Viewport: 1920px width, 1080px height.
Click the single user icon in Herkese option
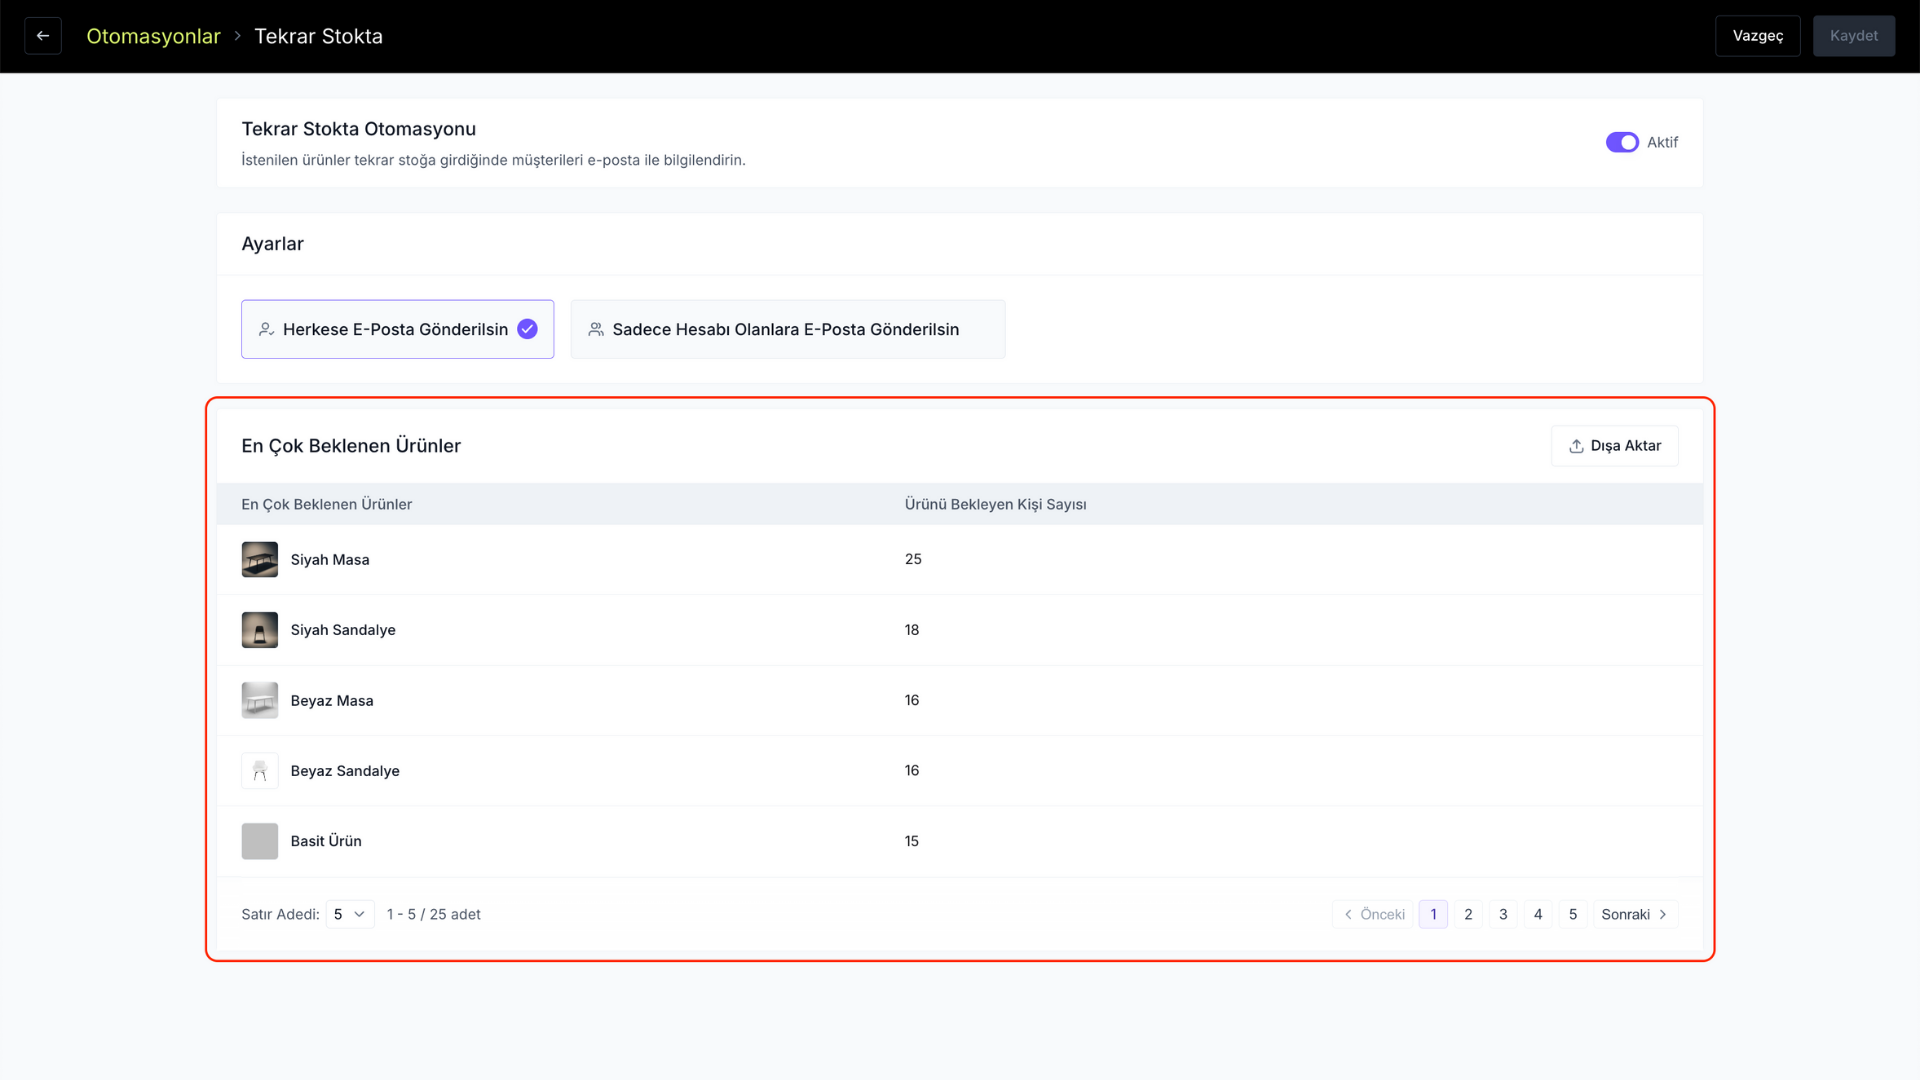(x=266, y=329)
